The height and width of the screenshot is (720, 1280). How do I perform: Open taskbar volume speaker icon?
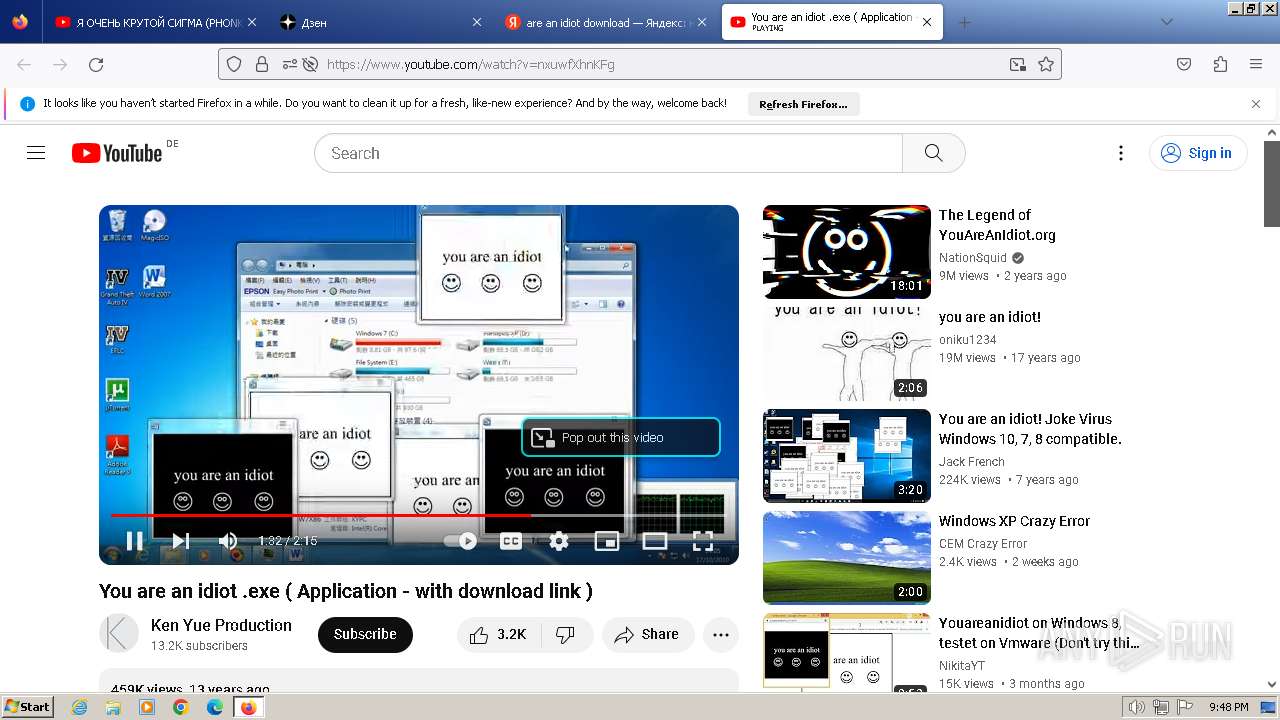[1137, 707]
